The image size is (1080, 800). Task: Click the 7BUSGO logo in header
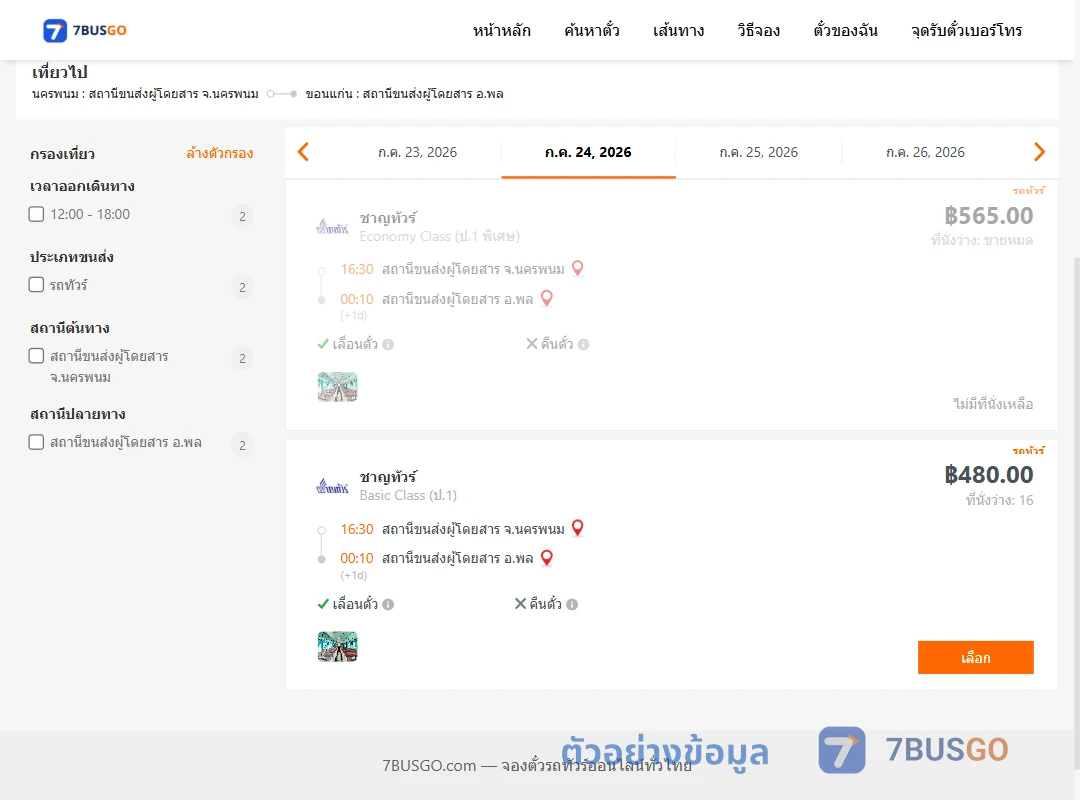pyautogui.click(x=85, y=30)
